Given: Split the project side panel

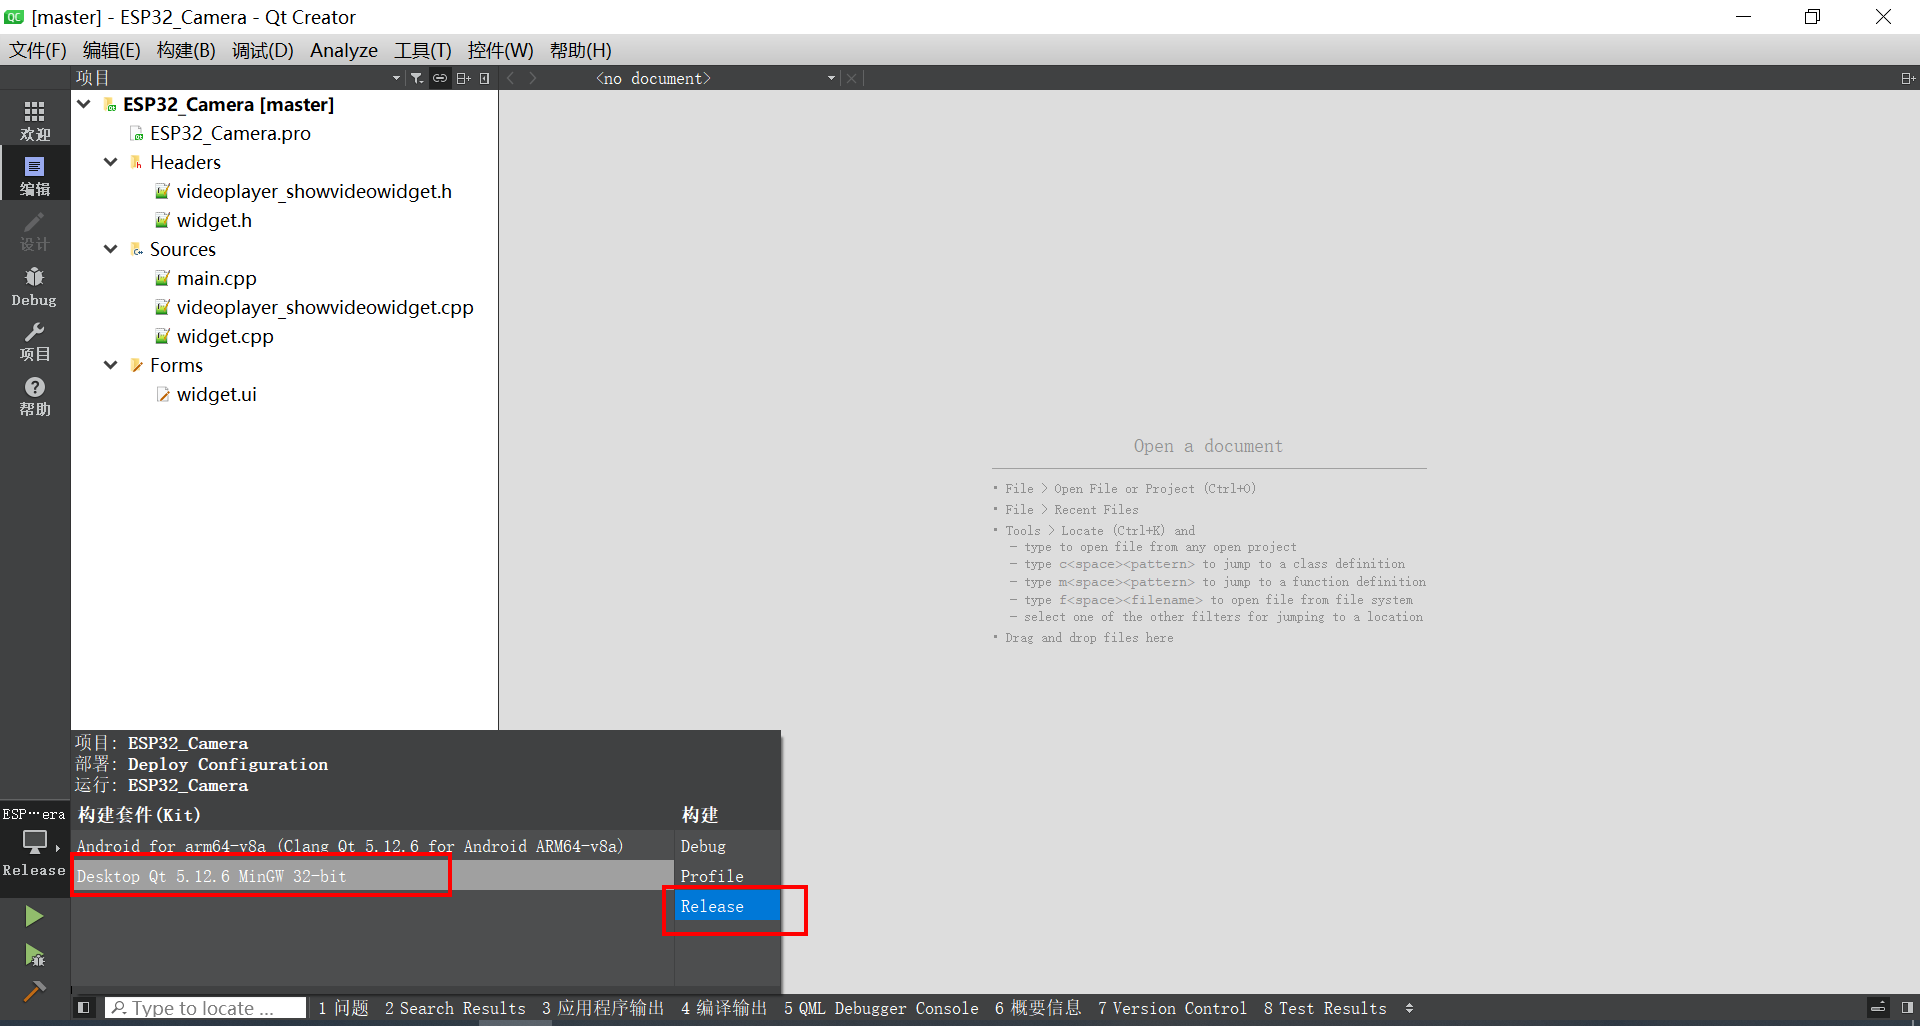Looking at the screenshot, I should tap(463, 78).
